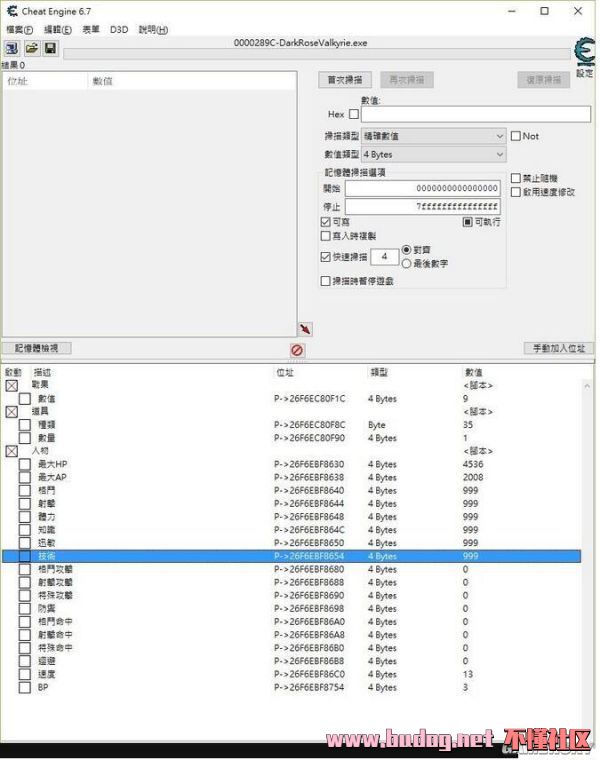Click the 還原掃描 Undo Scan button
This screenshot has height=760, width=600.
tap(544, 79)
